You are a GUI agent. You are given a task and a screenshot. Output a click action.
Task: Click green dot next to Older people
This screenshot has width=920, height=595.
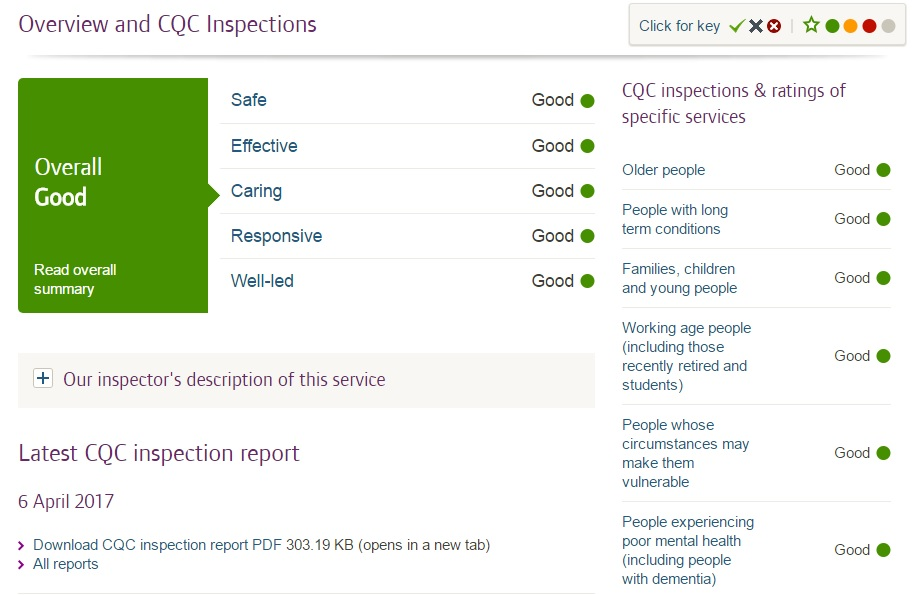coord(884,170)
